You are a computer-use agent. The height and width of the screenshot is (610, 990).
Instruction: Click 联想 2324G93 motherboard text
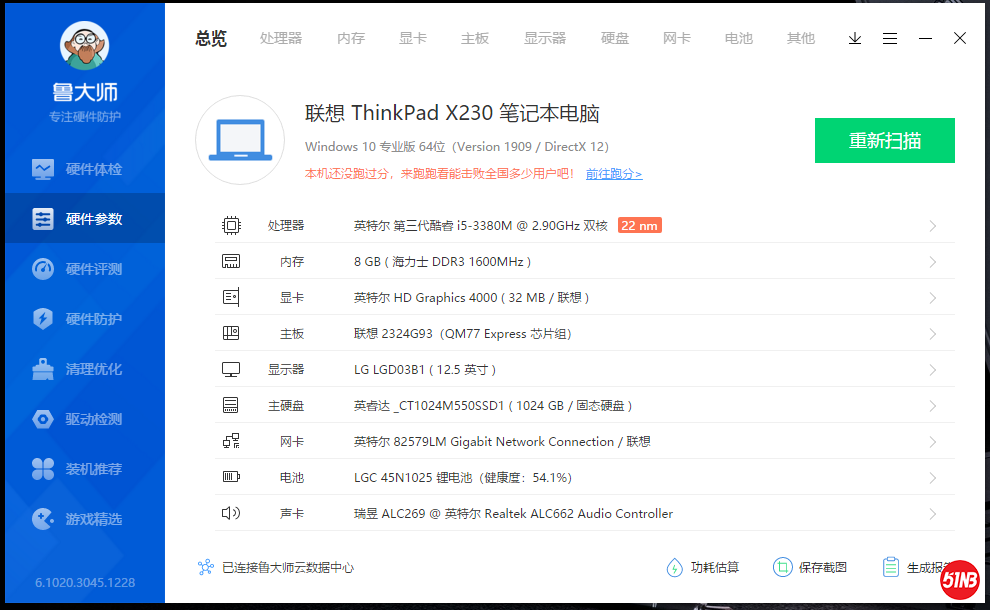[463, 333]
